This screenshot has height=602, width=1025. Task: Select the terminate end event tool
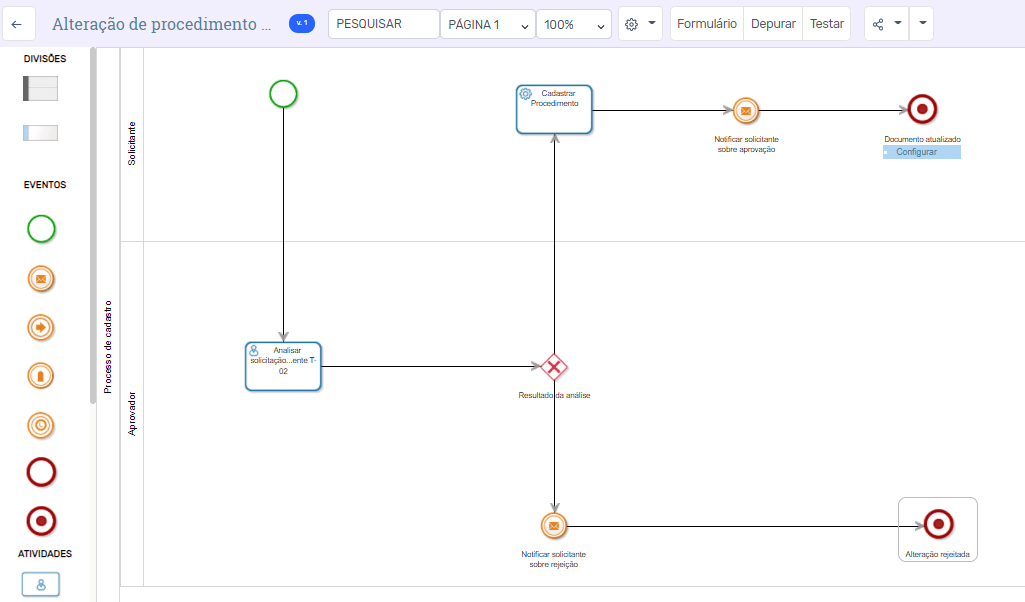coord(40,520)
